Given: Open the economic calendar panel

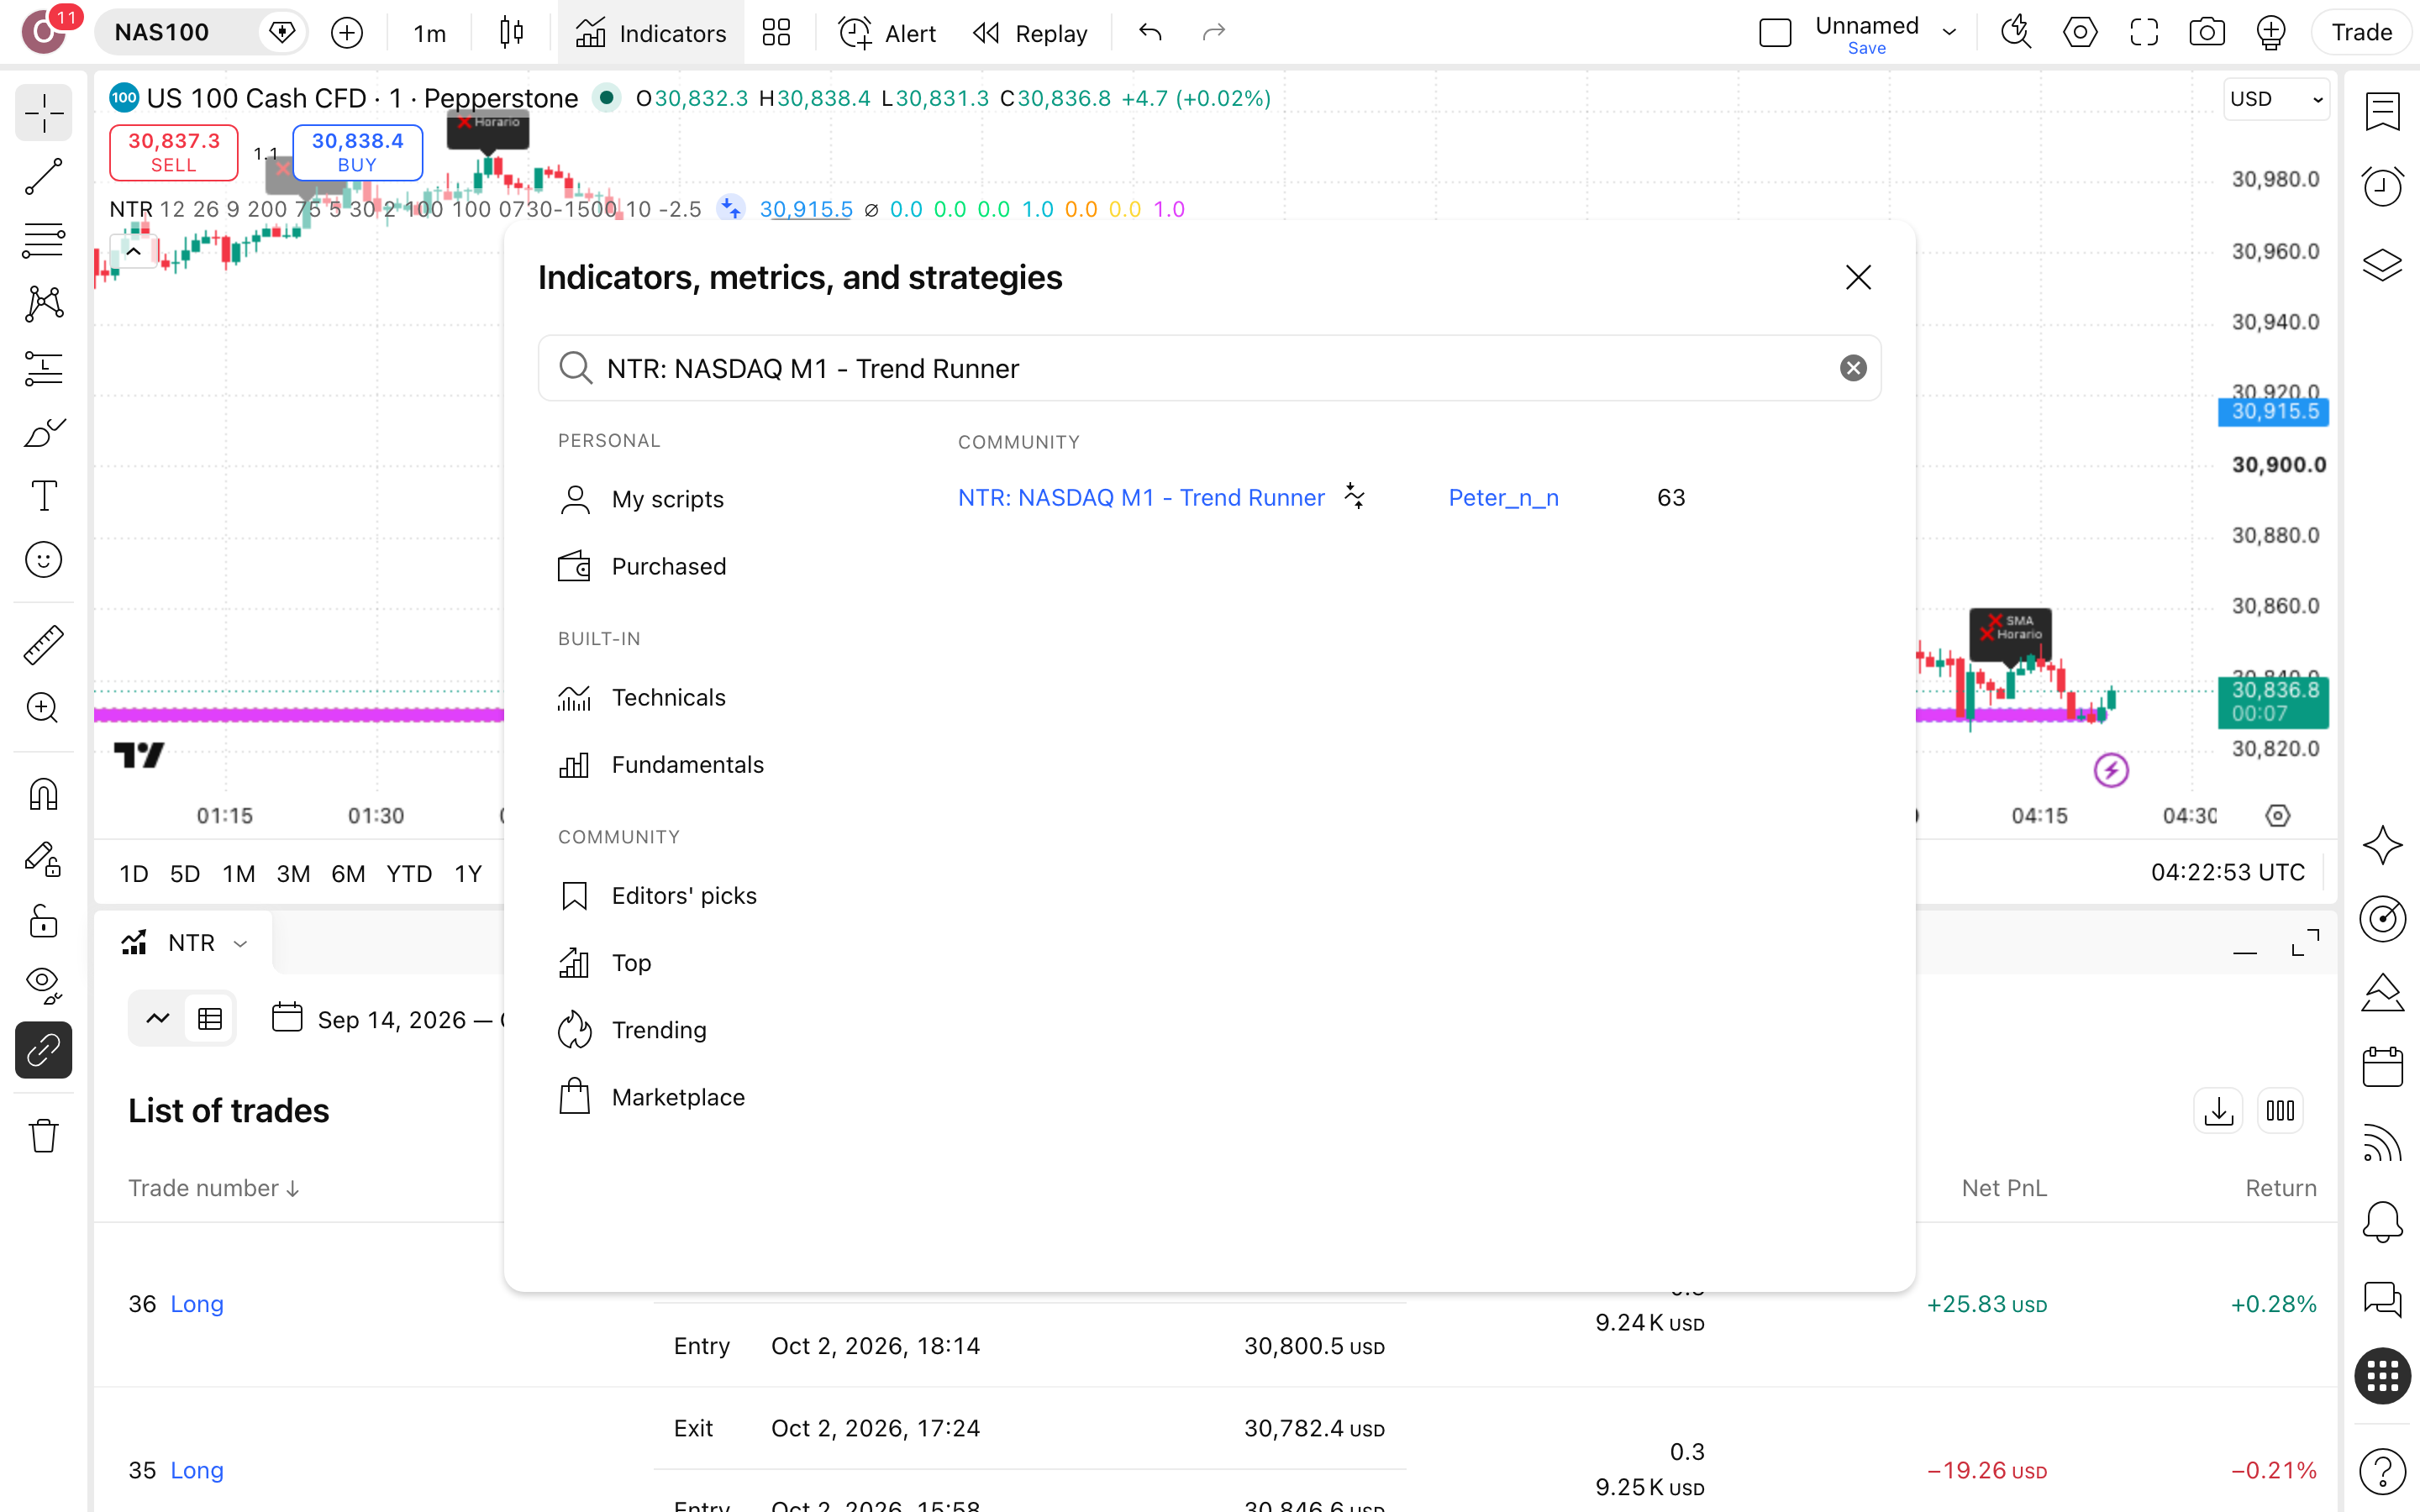Looking at the screenshot, I should (2382, 1067).
